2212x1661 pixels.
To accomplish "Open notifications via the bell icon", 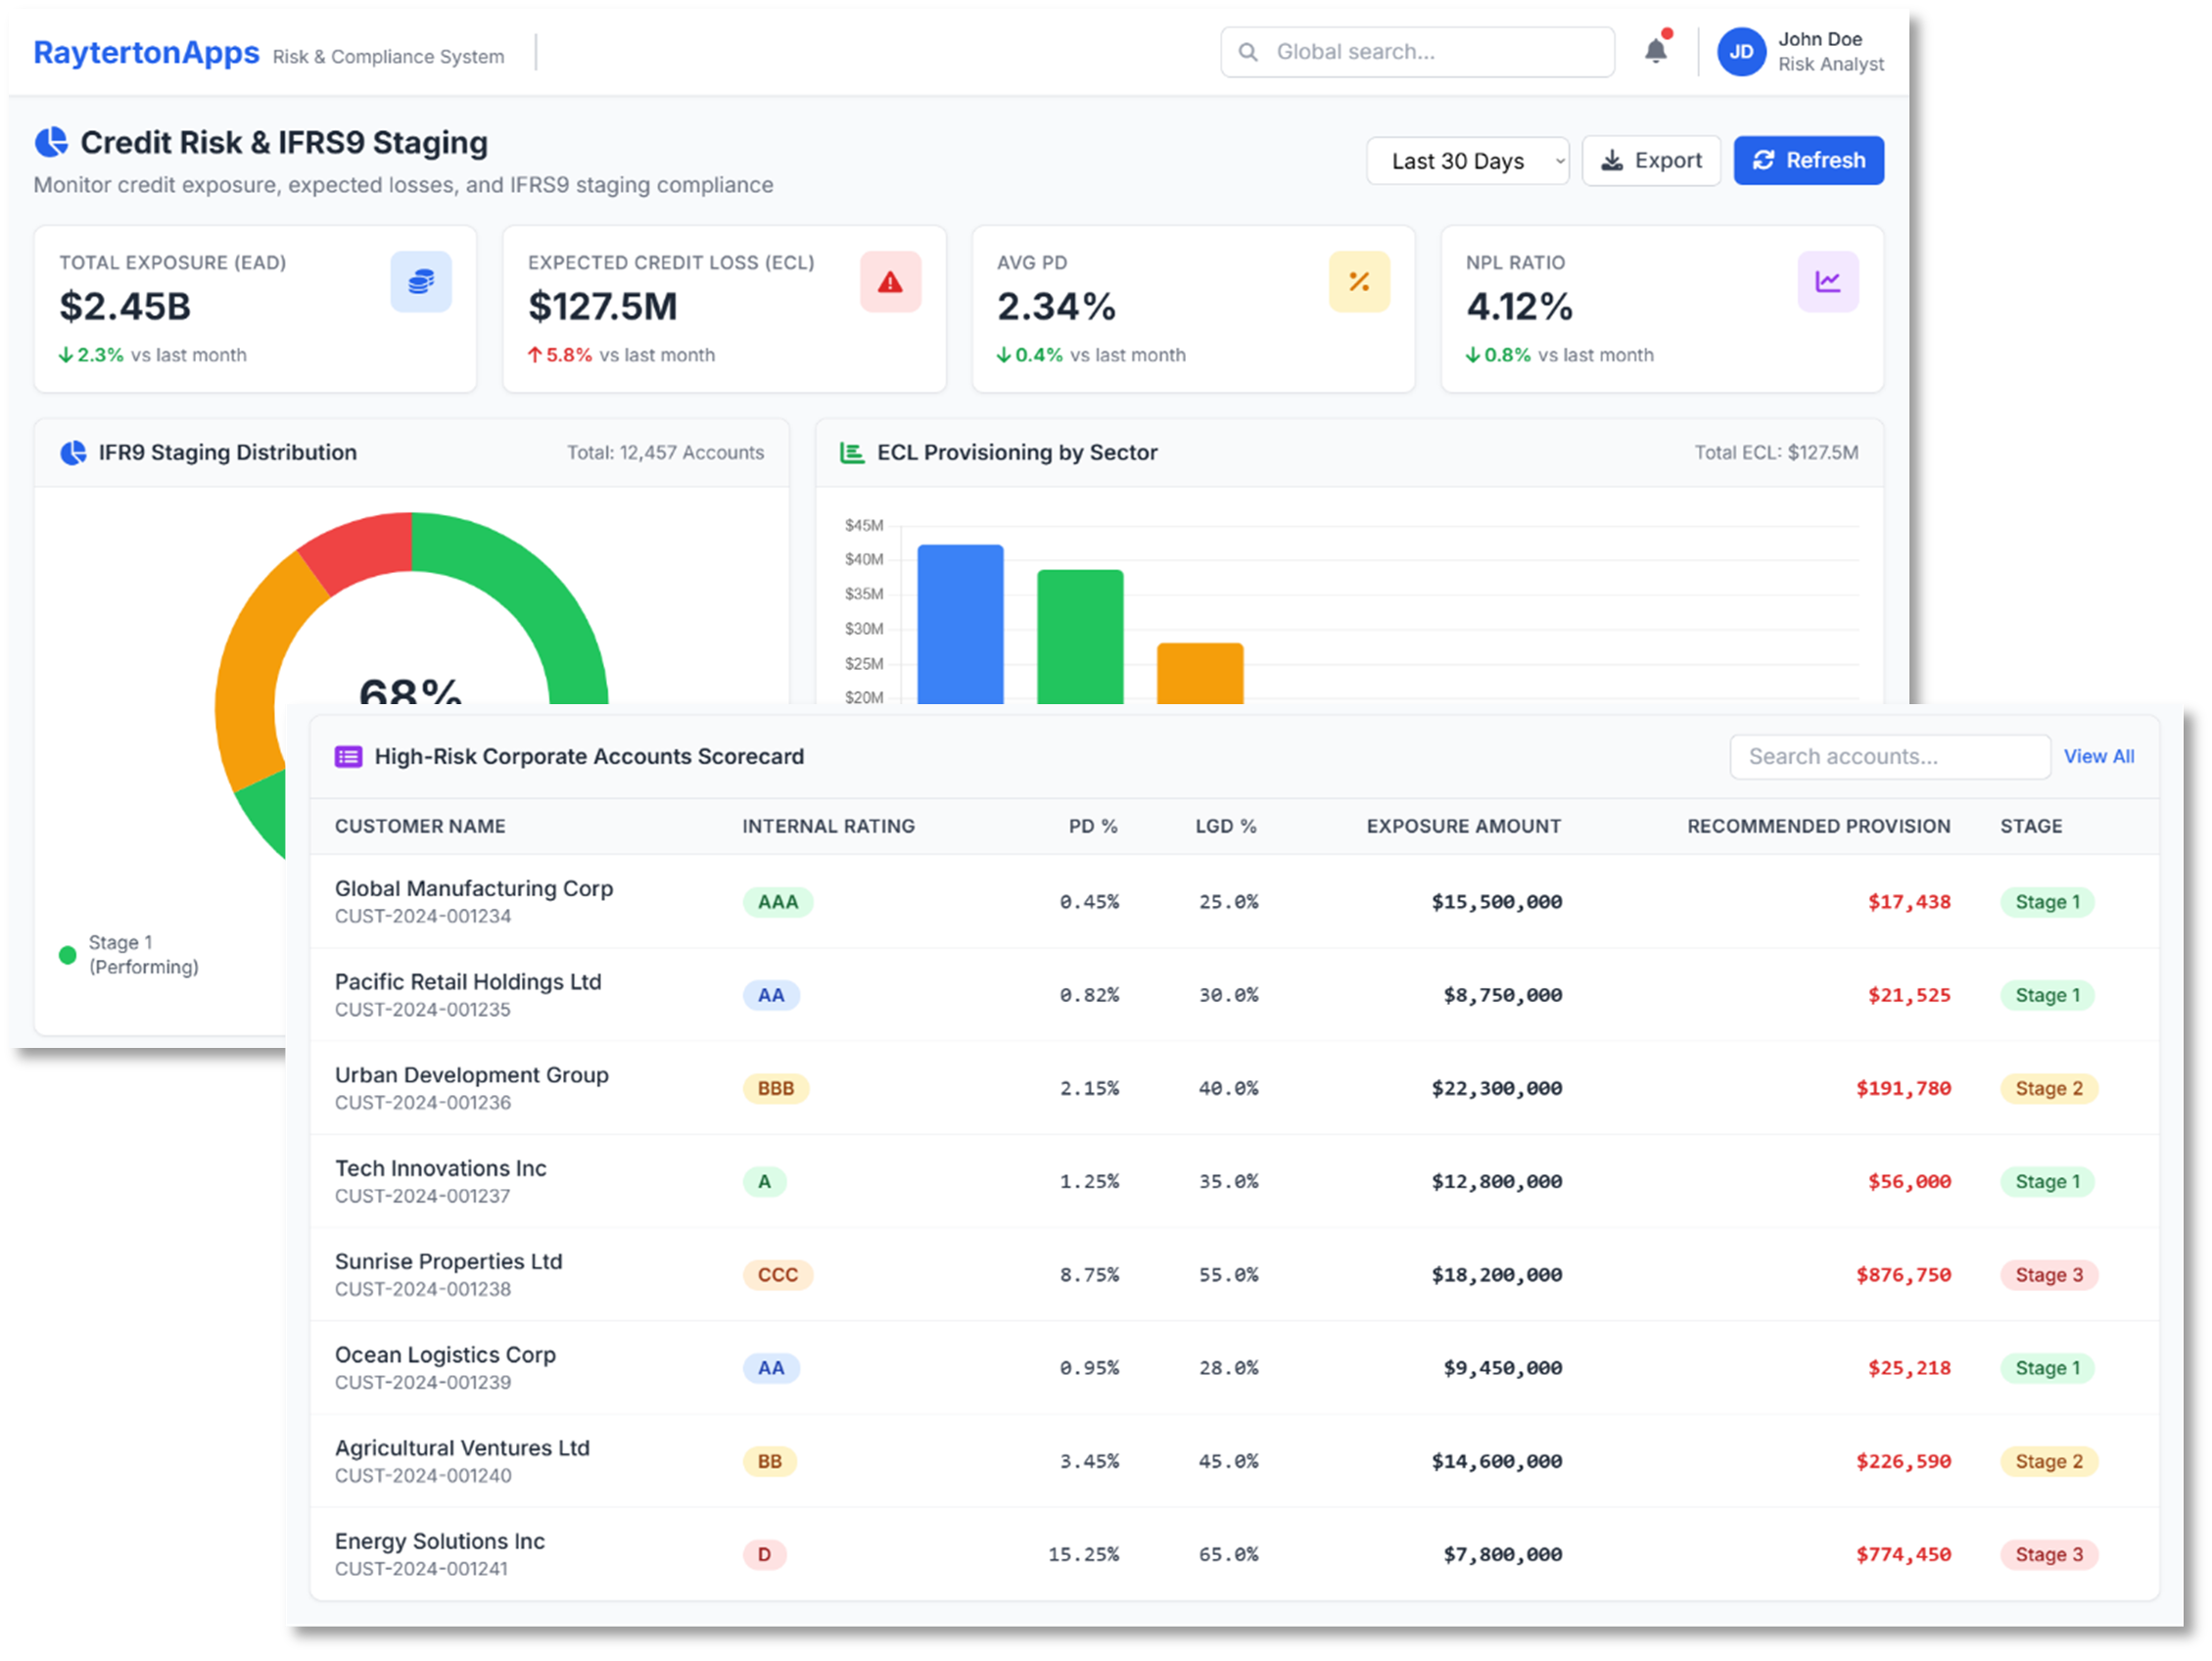I will pos(1655,51).
